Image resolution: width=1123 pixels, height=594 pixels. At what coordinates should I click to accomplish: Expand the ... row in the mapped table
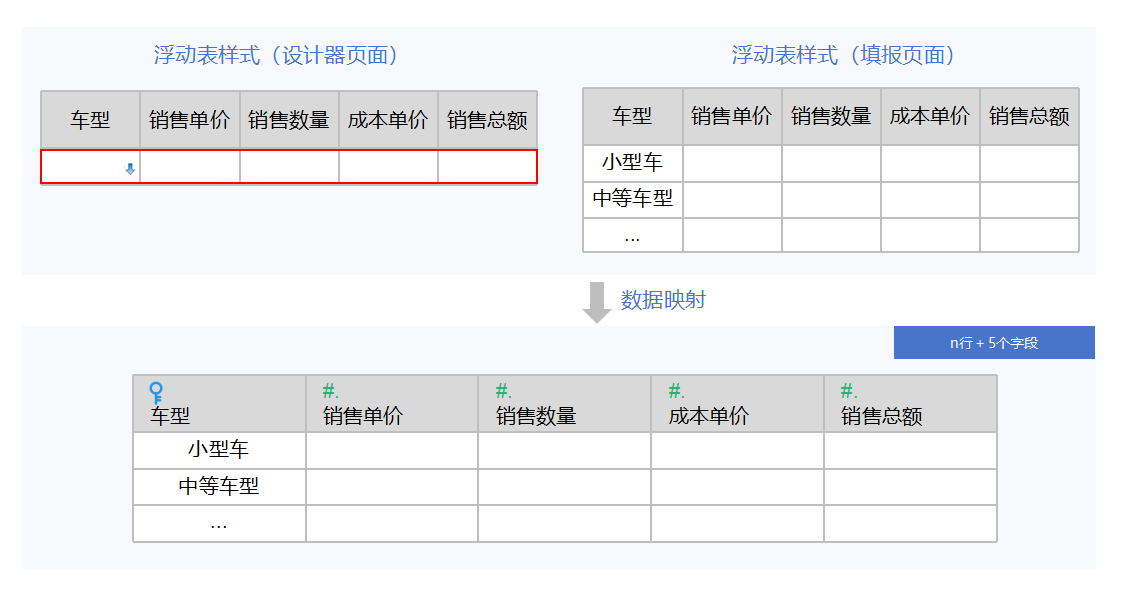218,524
